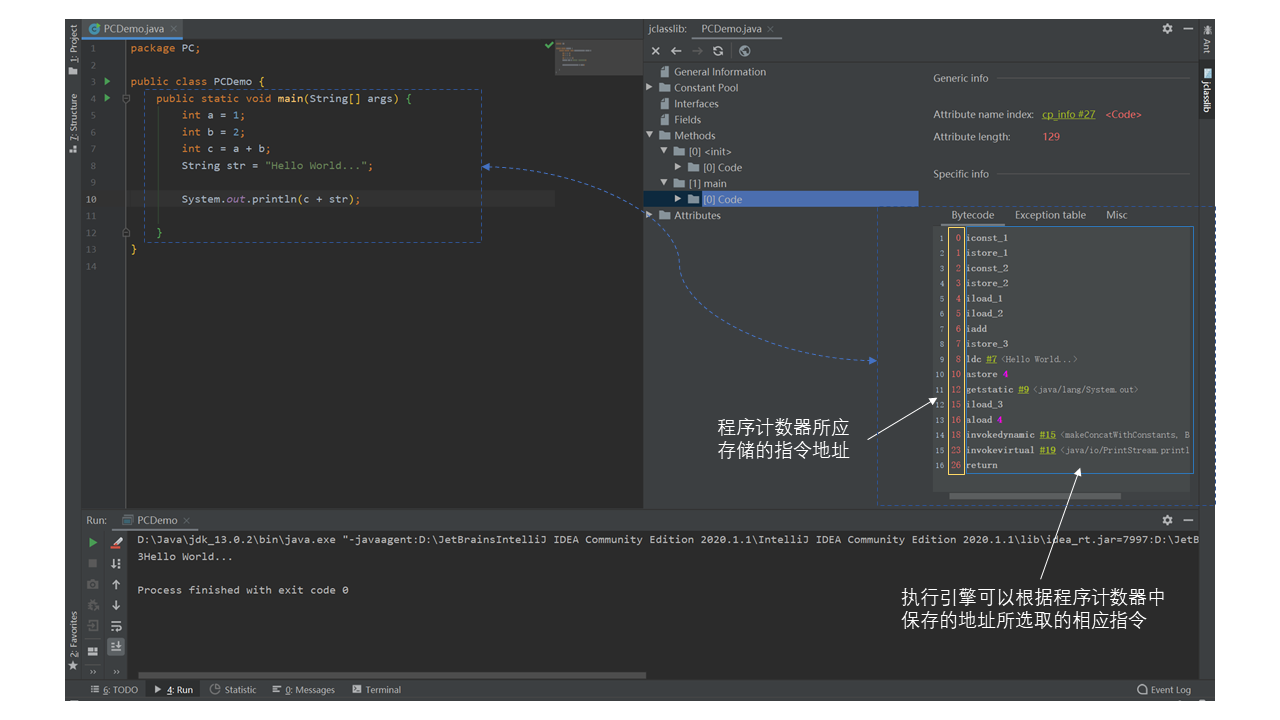Screen dimensions: 1280x720
Task: Toggle Soft-Wrap in the Run console
Action: [116, 626]
